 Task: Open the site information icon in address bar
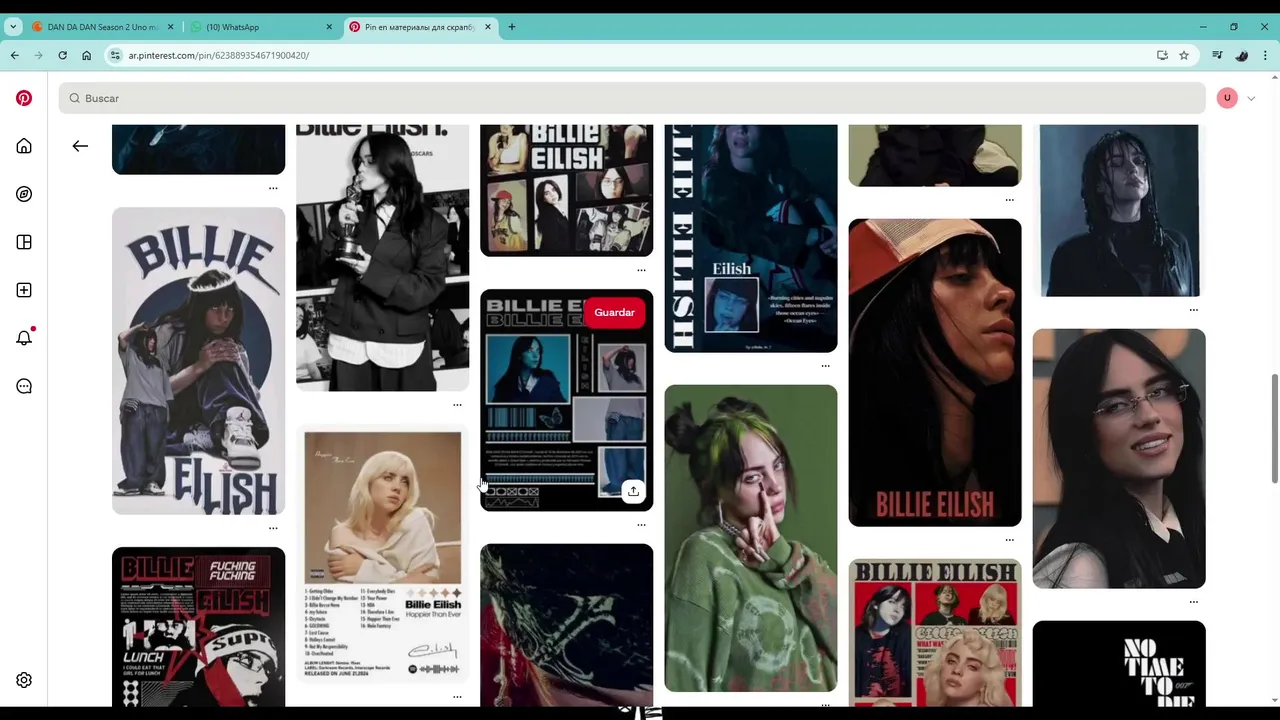pos(115,55)
